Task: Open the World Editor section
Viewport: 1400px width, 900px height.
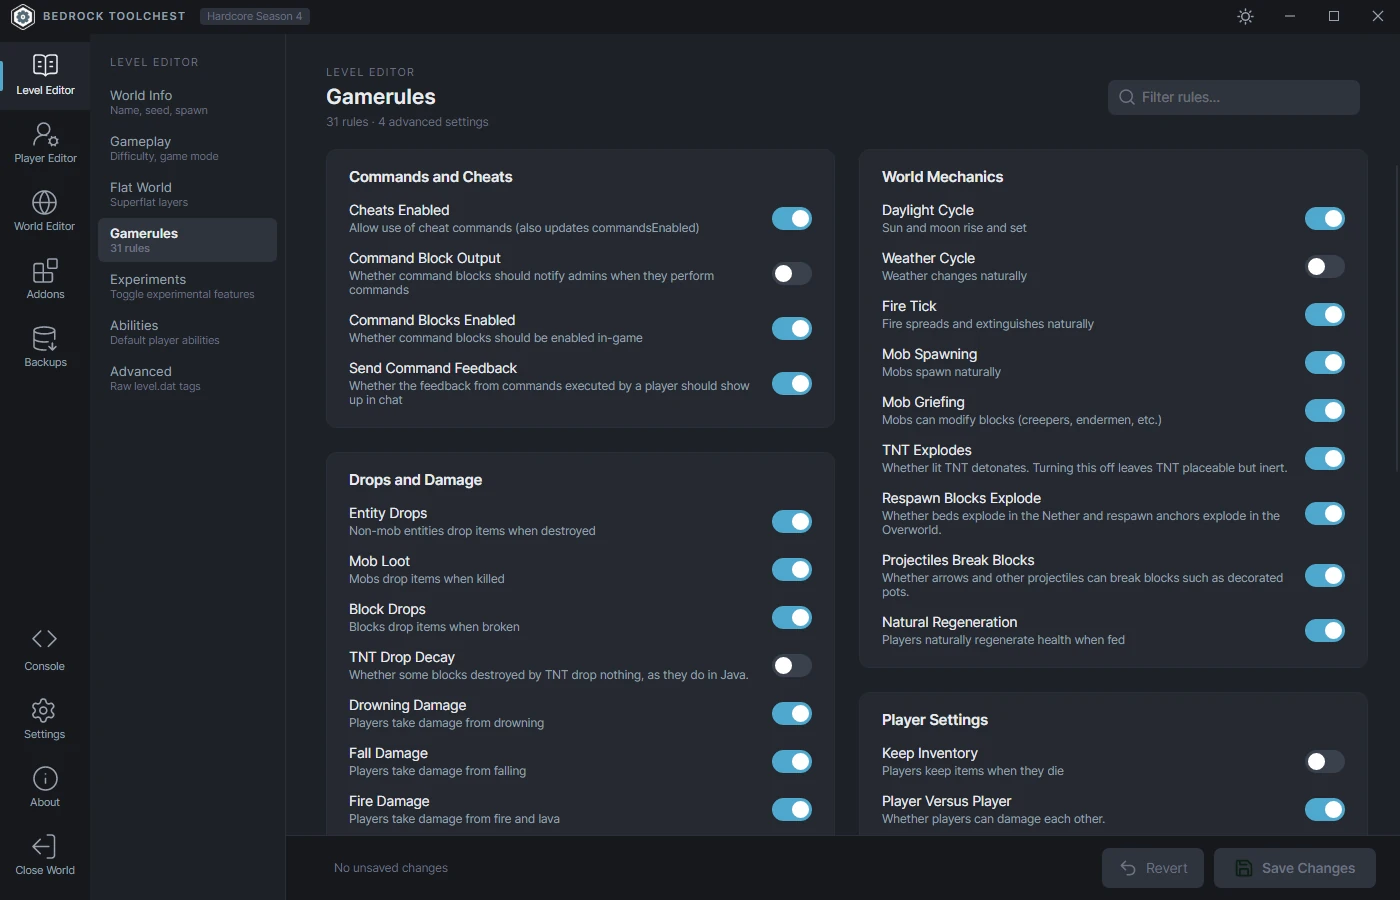Action: coord(45,211)
